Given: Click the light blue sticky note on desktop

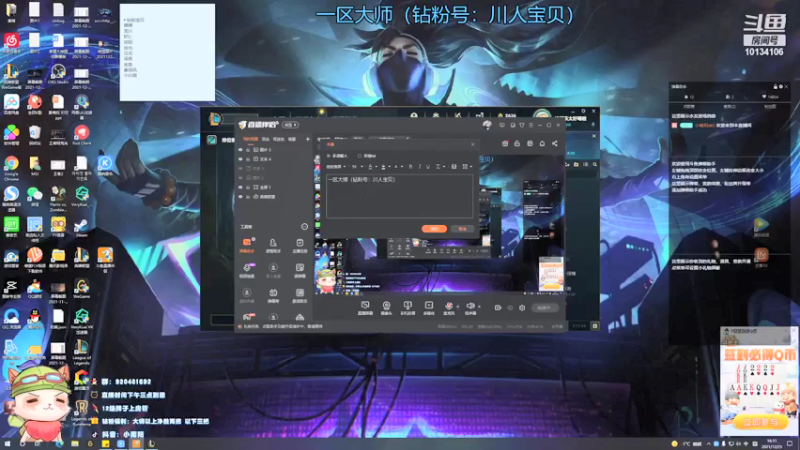Looking at the screenshot, I should 167,52.
